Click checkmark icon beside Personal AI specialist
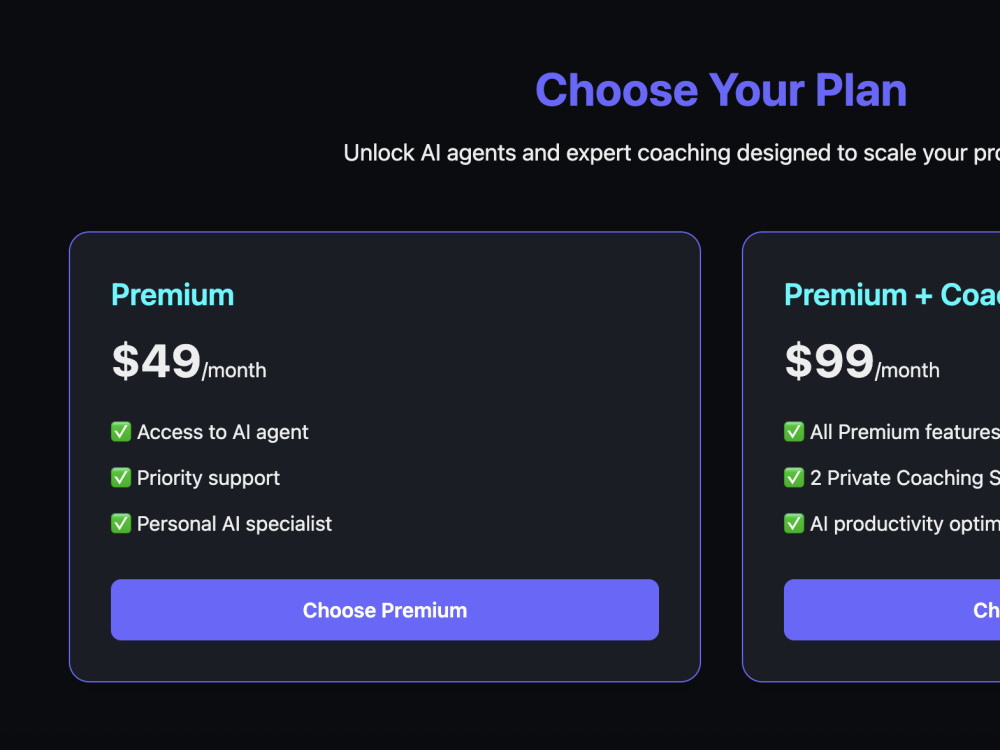 (121, 524)
